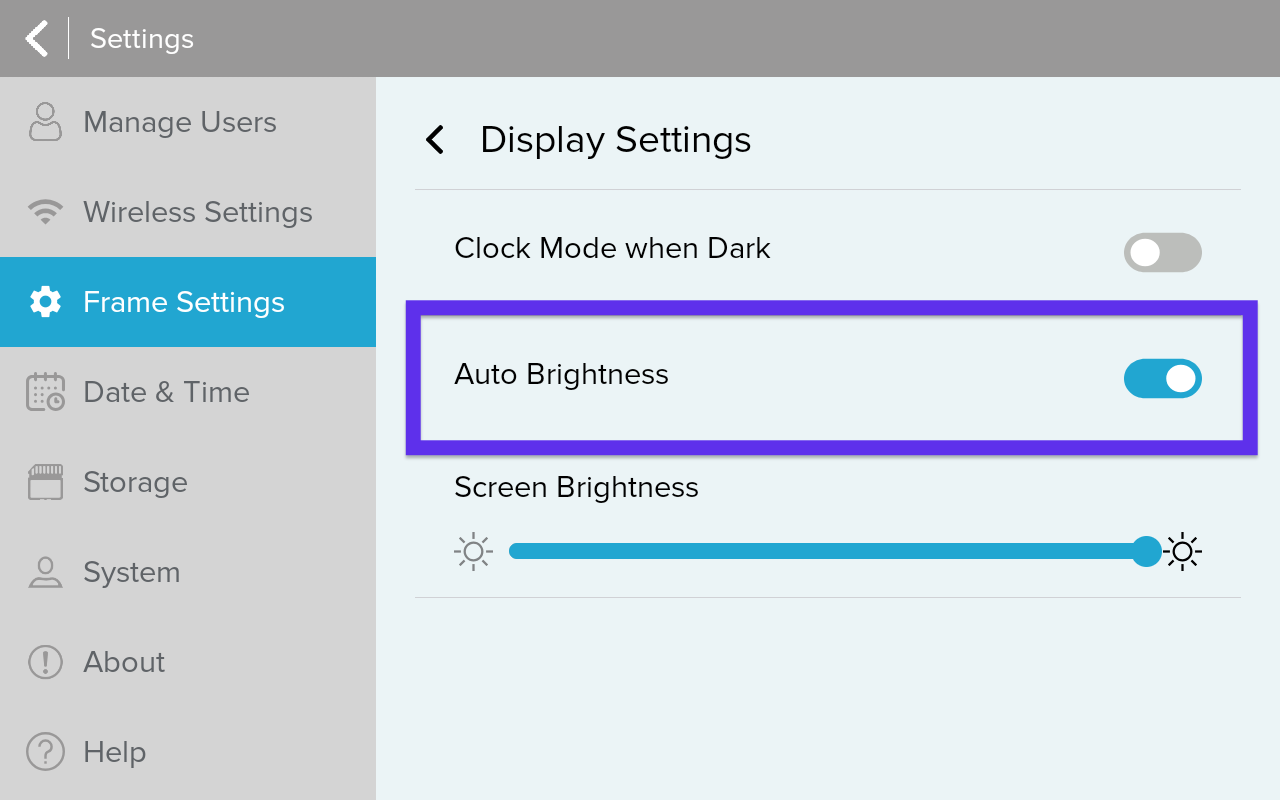Go back from Display Settings using arrow
The height and width of the screenshot is (800, 1280).
pos(435,140)
